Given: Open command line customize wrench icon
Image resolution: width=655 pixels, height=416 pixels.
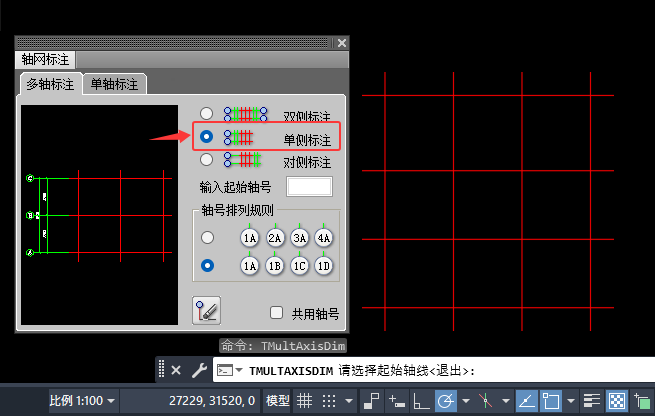Looking at the screenshot, I should click(199, 370).
